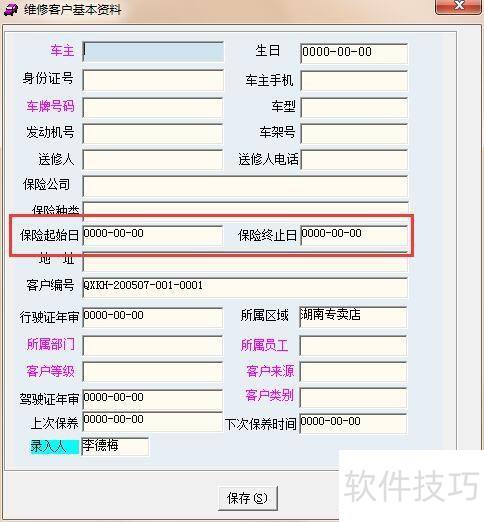The height and width of the screenshot is (522, 484).
Task: Click the 车主 purple label
Action: coord(62,51)
